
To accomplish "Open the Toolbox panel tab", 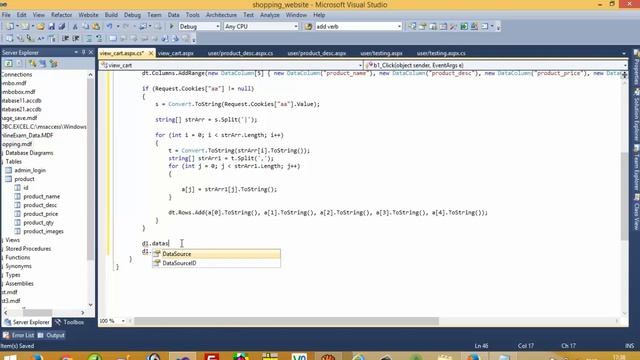I will 69,322.
